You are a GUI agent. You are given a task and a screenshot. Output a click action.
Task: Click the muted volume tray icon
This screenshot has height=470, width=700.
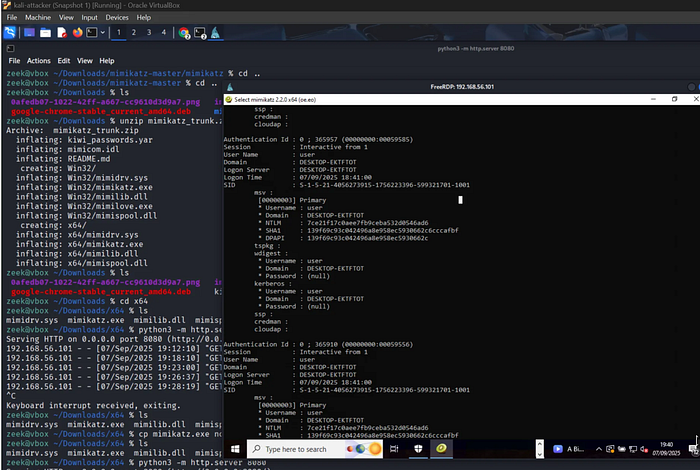pyautogui.click(x=644, y=449)
